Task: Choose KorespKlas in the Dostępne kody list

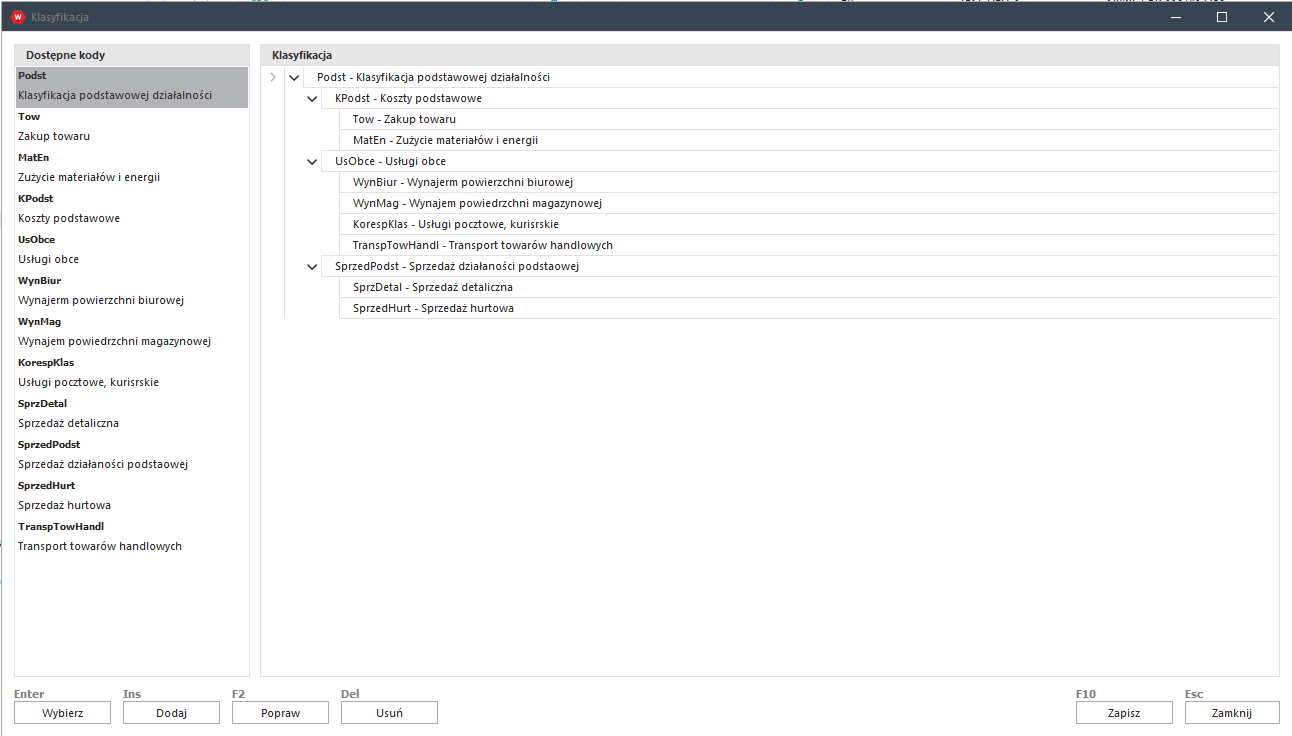Action: pyautogui.click(x=46, y=363)
